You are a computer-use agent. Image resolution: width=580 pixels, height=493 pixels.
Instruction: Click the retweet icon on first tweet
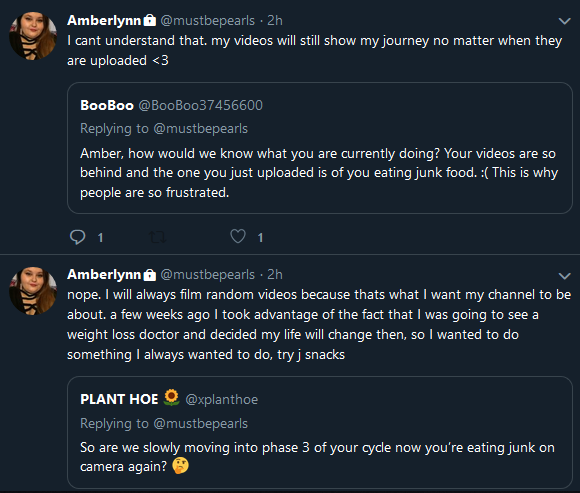click(158, 237)
